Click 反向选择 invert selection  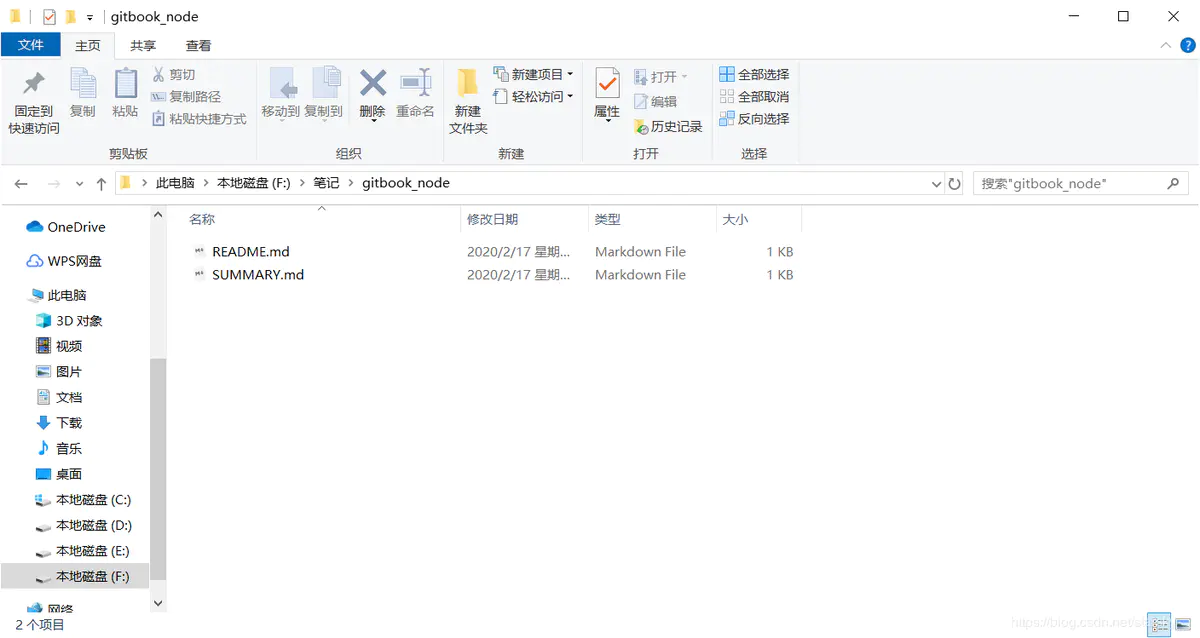point(754,119)
